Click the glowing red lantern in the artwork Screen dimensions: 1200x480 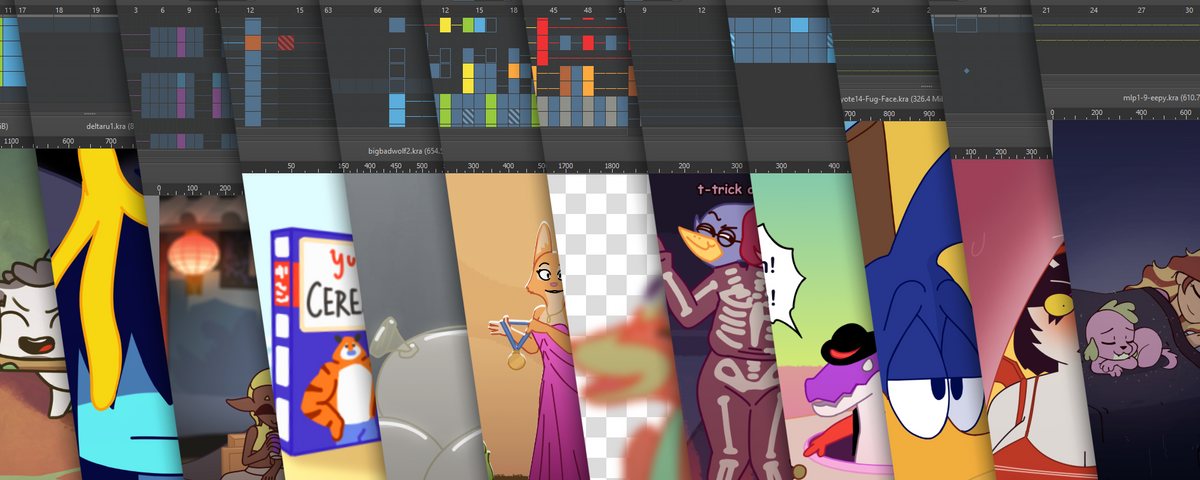pyautogui.click(x=192, y=253)
